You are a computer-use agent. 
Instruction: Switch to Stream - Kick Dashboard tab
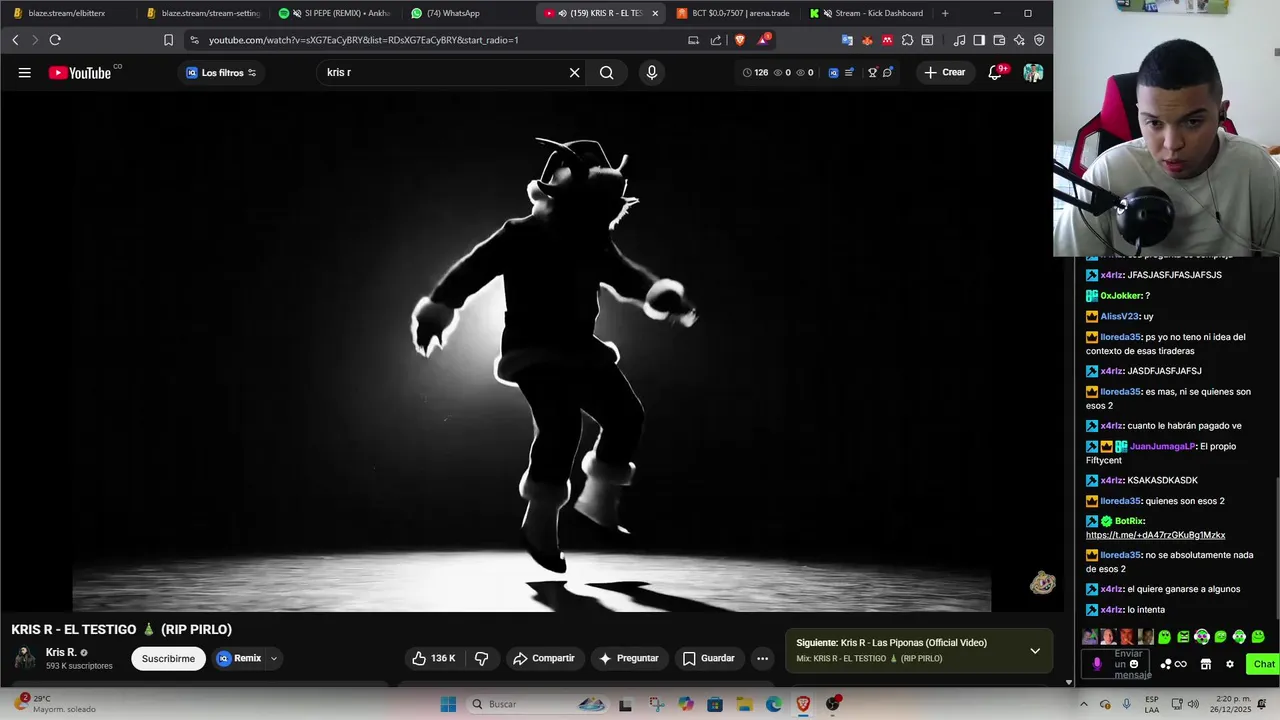[x=867, y=13]
